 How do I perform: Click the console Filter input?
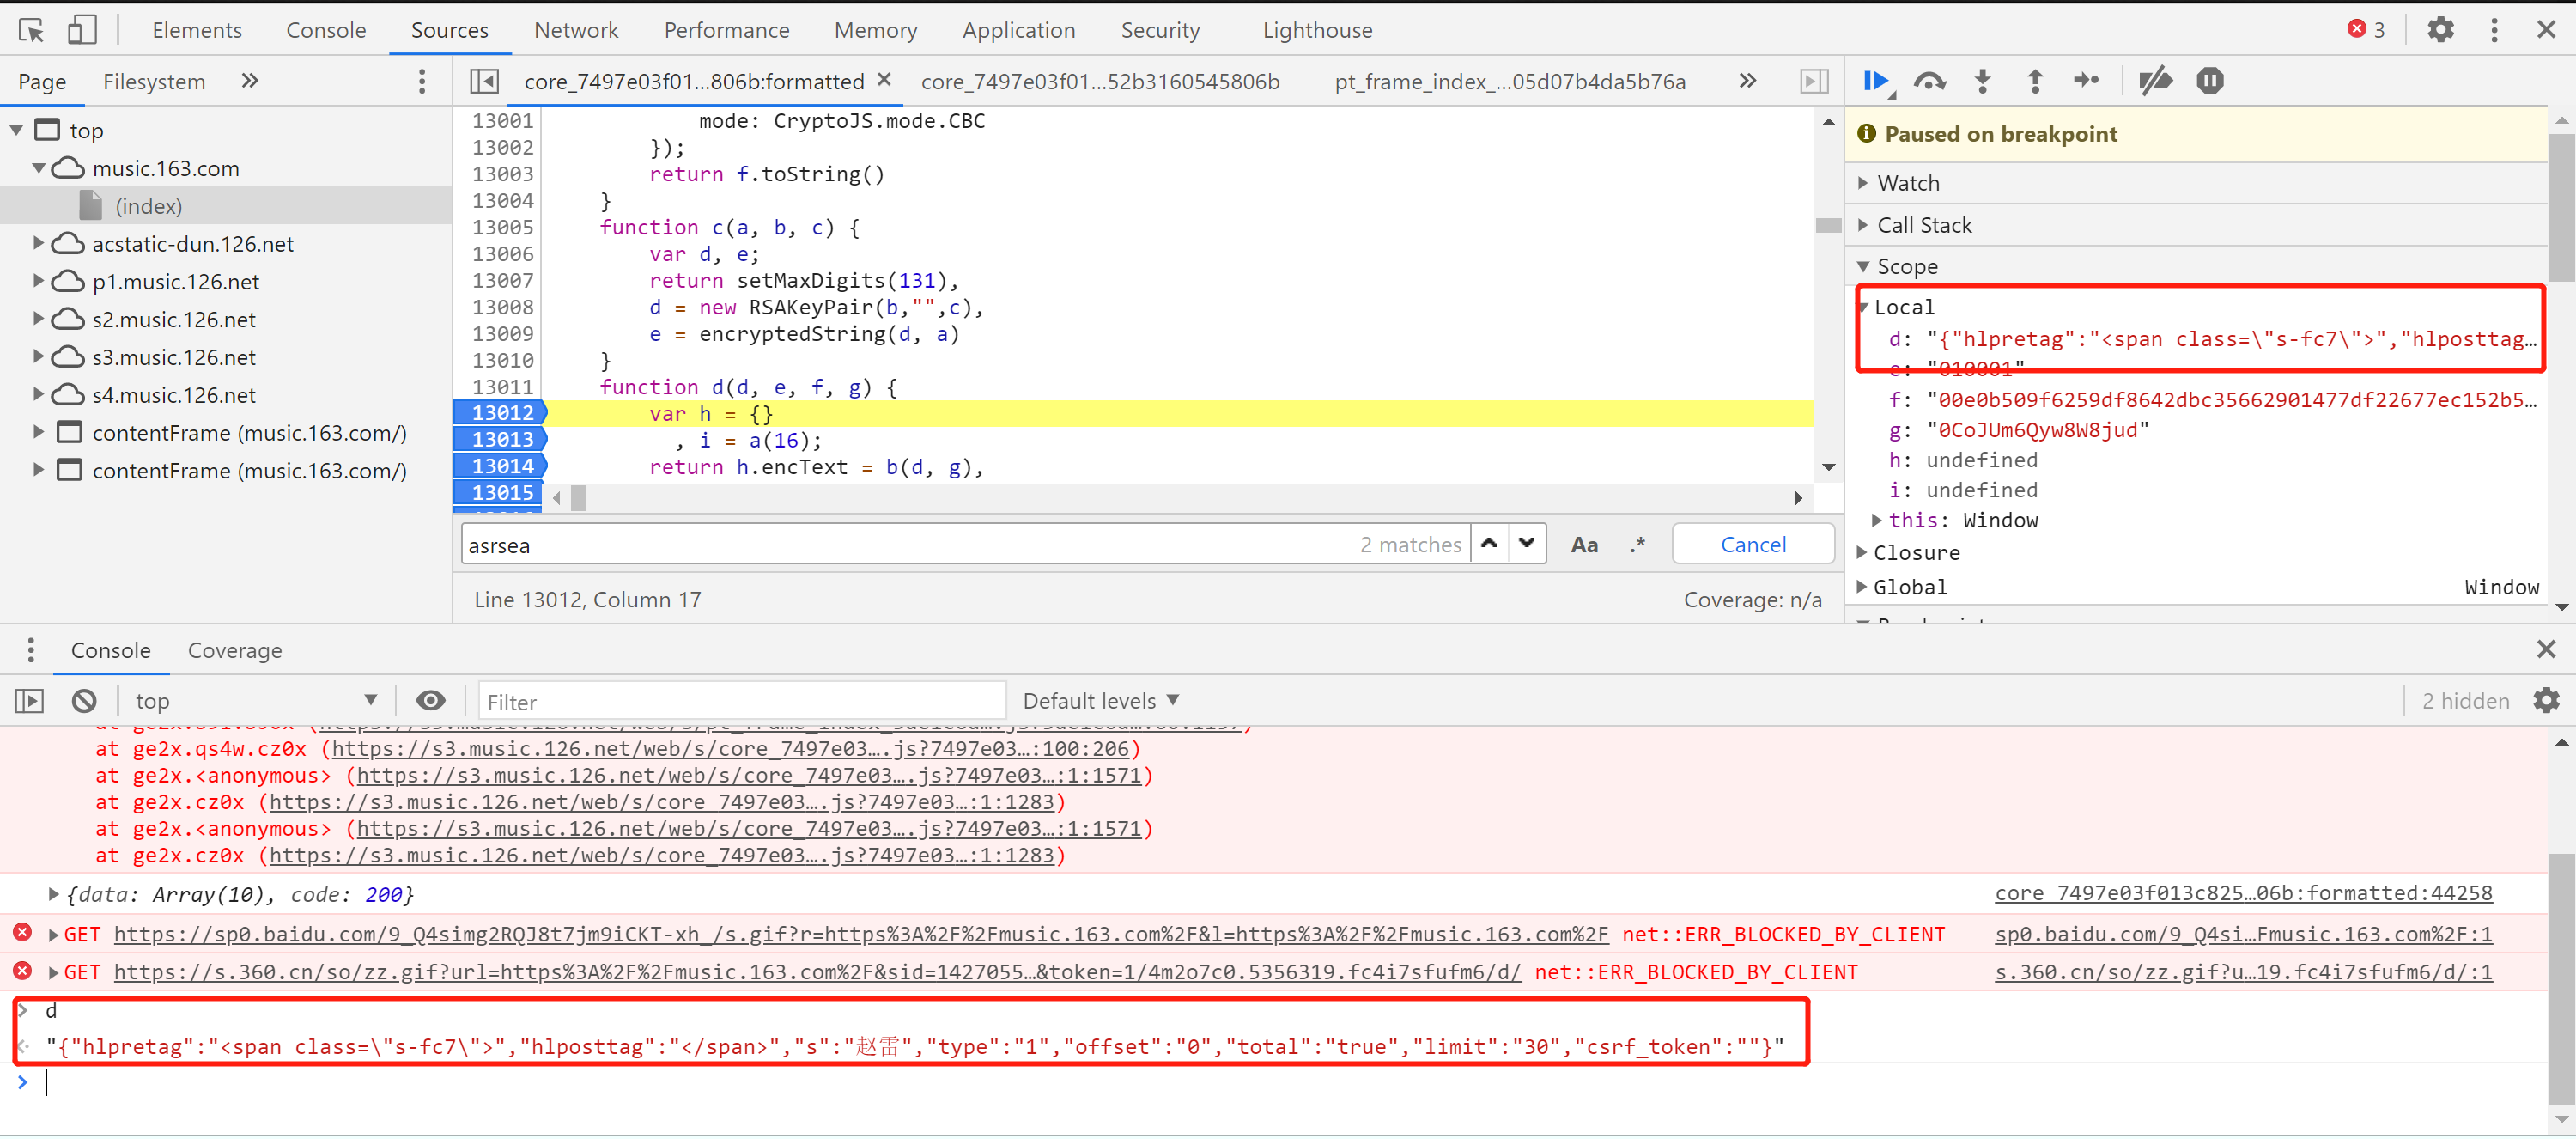coord(740,702)
